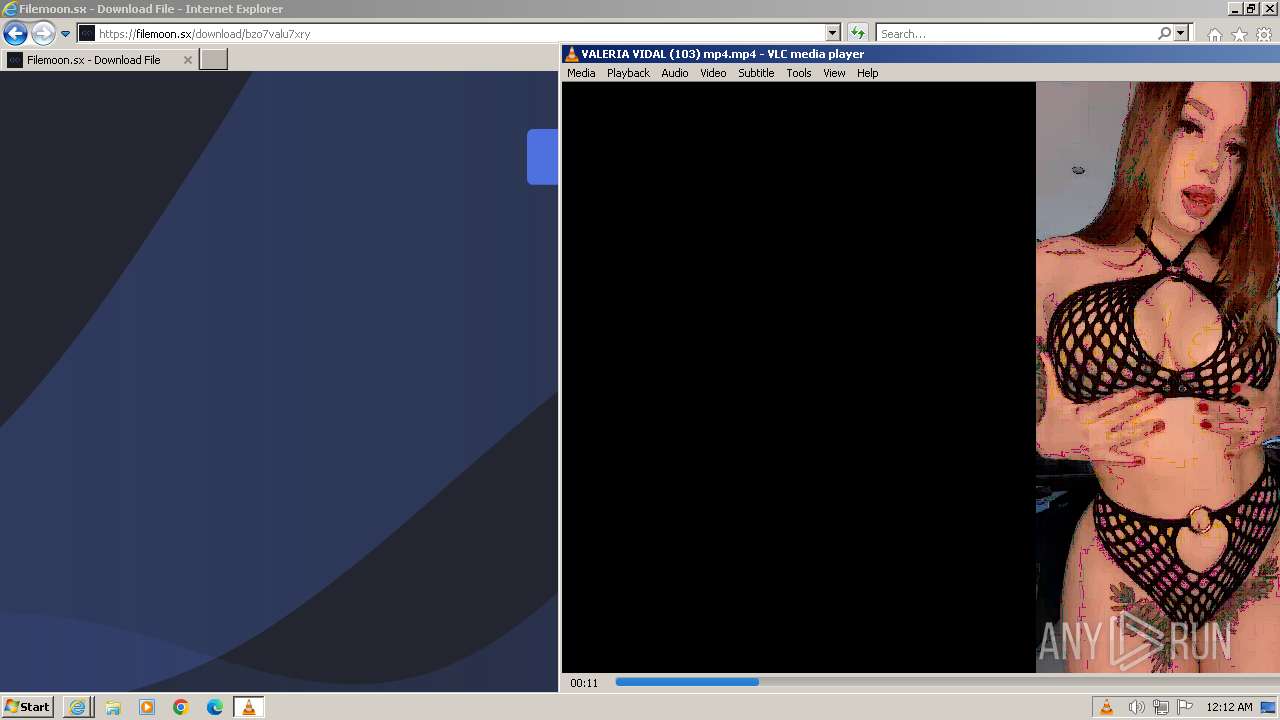Expand the search provider dropdown
The width and height of the screenshot is (1280, 720).
click(x=1180, y=33)
